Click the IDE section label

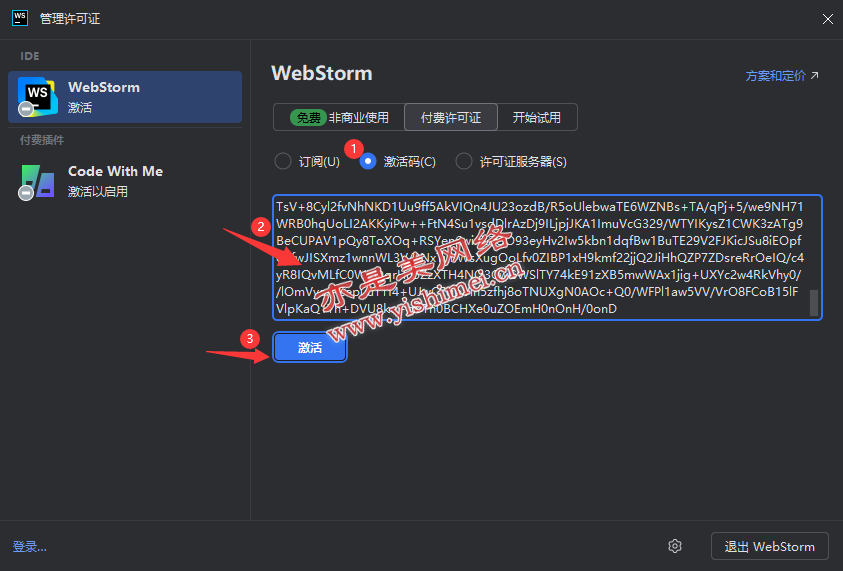point(30,56)
